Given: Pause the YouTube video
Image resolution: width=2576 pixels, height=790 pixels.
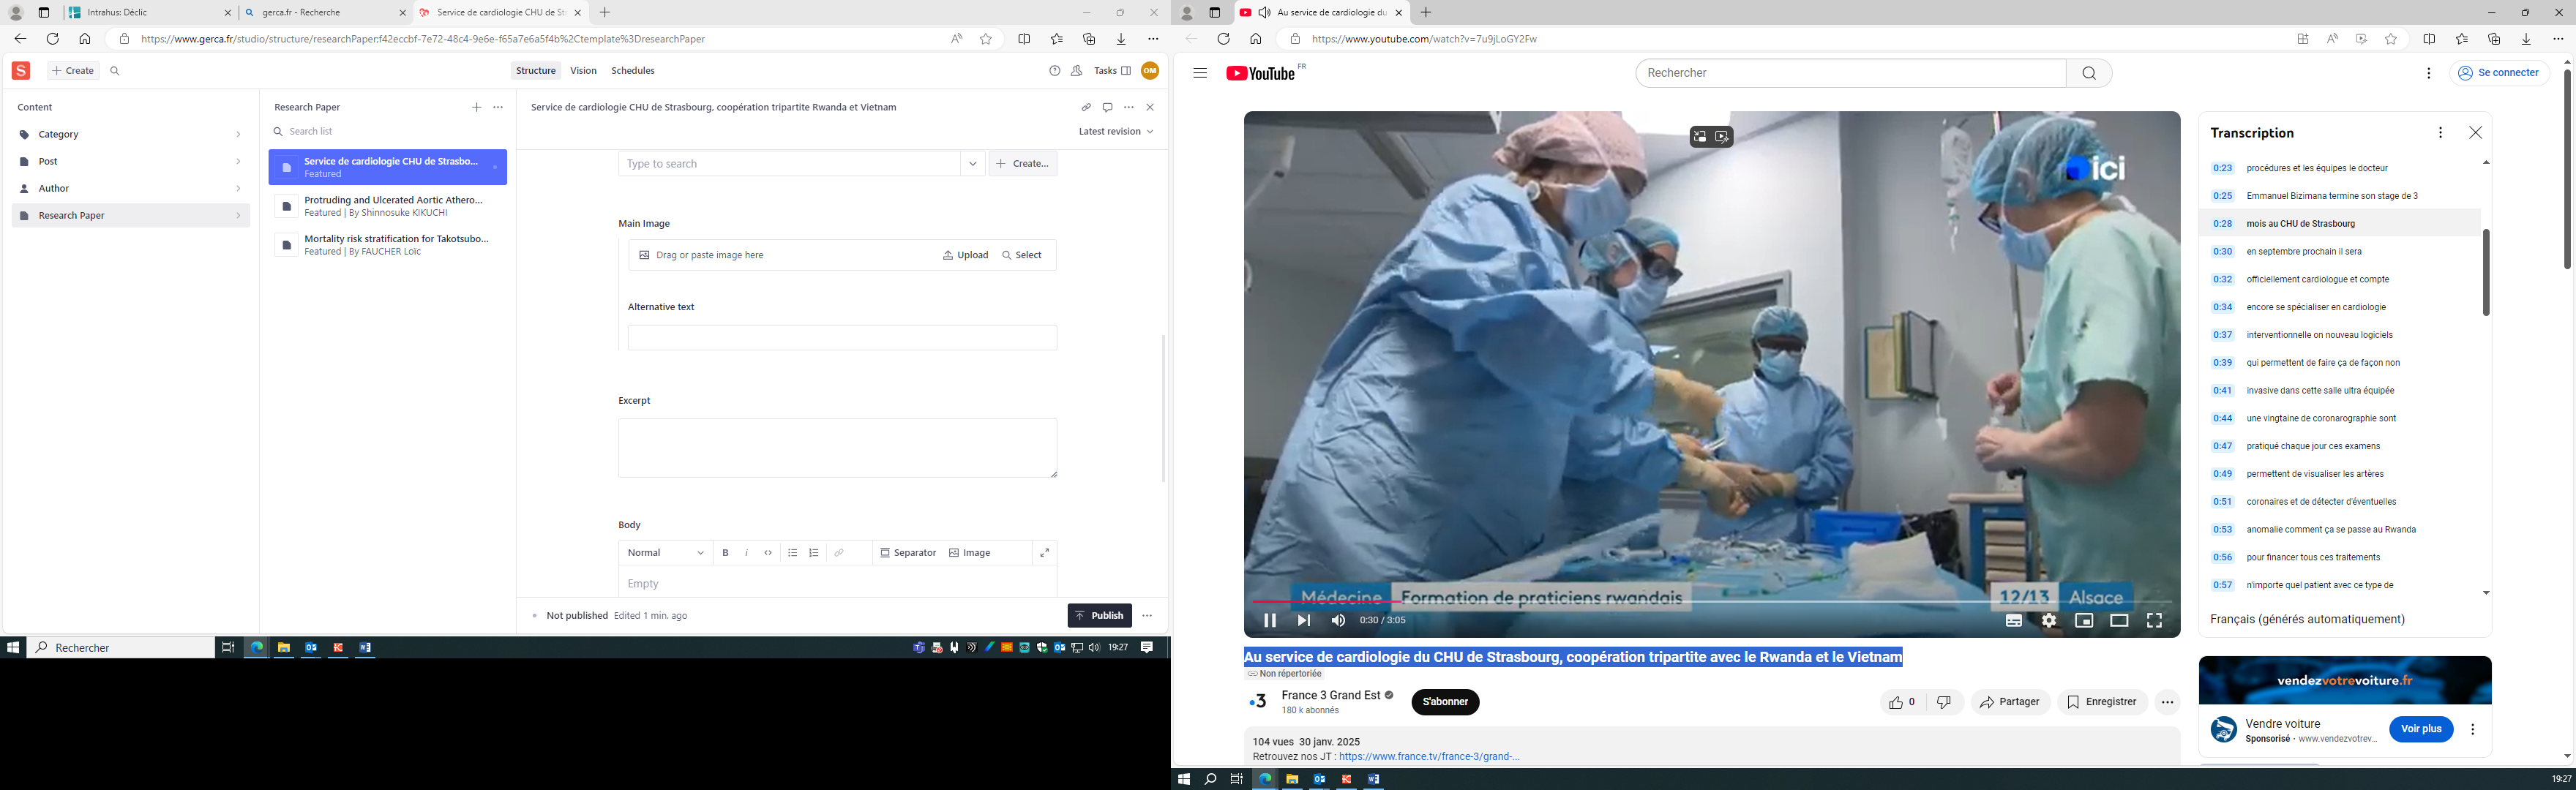Looking at the screenshot, I should pos(1269,621).
